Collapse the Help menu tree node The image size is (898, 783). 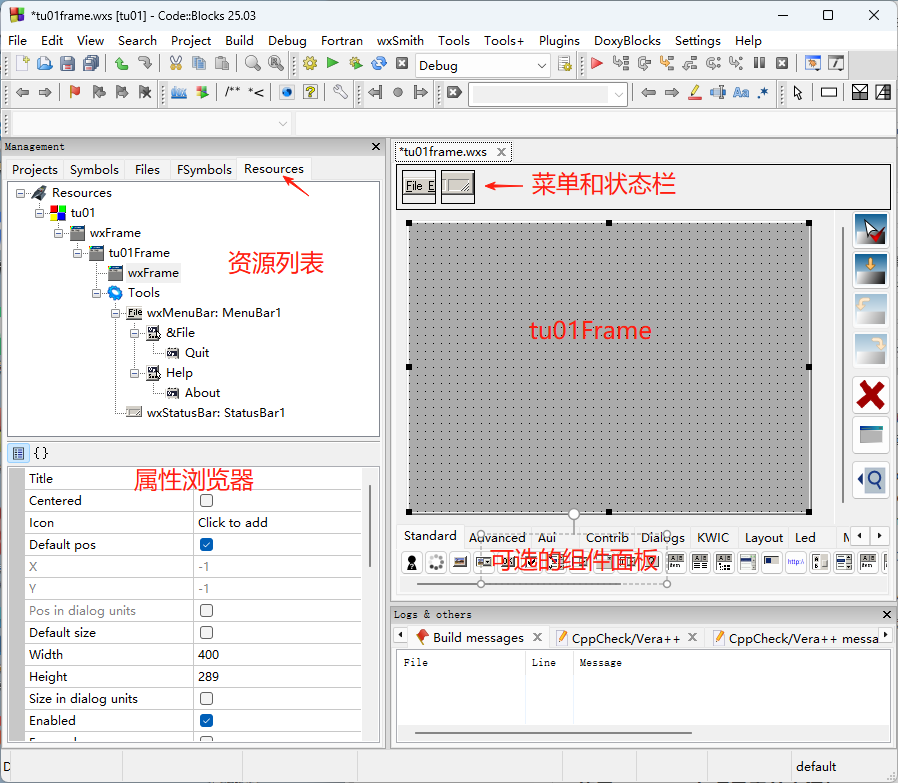pyautogui.click(x=134, y=373)
